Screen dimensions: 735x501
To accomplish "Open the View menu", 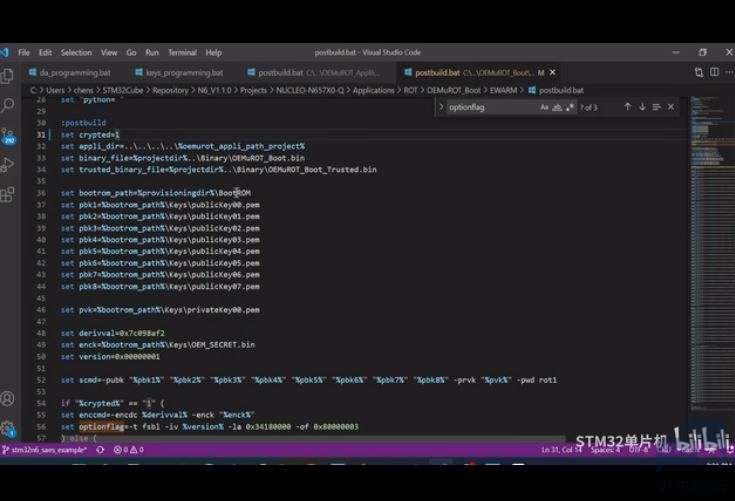I will coord(109,52).
